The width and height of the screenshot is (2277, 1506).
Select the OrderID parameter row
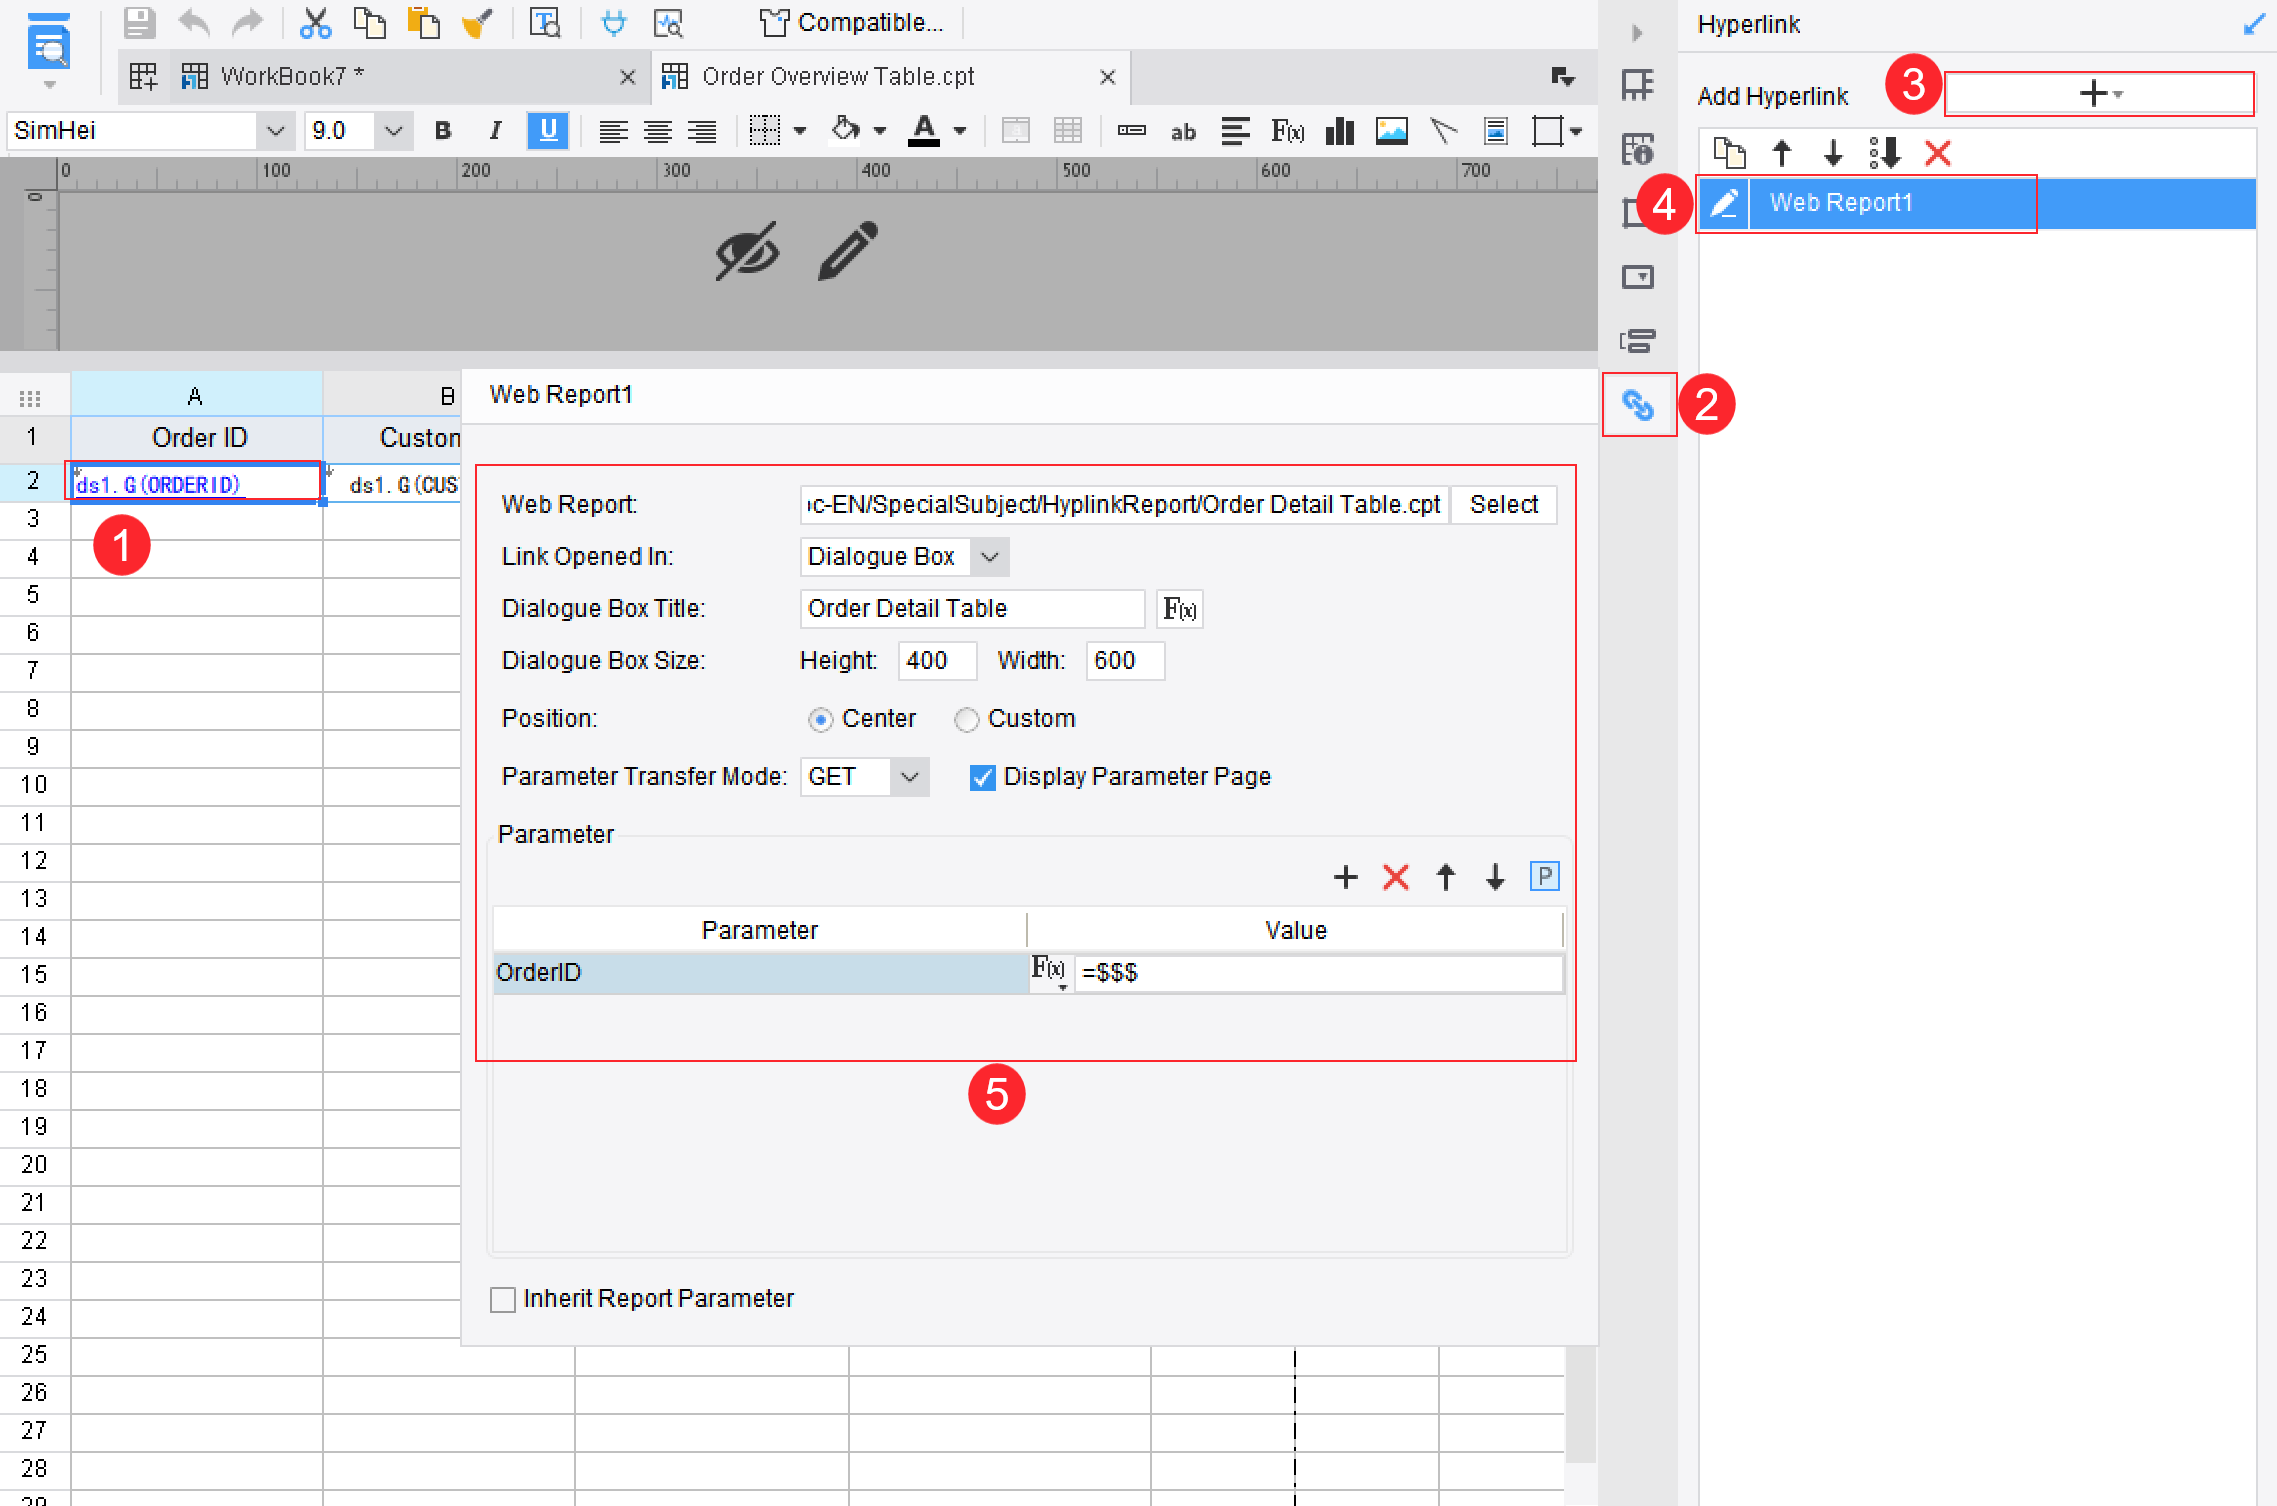(x=760, y=973)
